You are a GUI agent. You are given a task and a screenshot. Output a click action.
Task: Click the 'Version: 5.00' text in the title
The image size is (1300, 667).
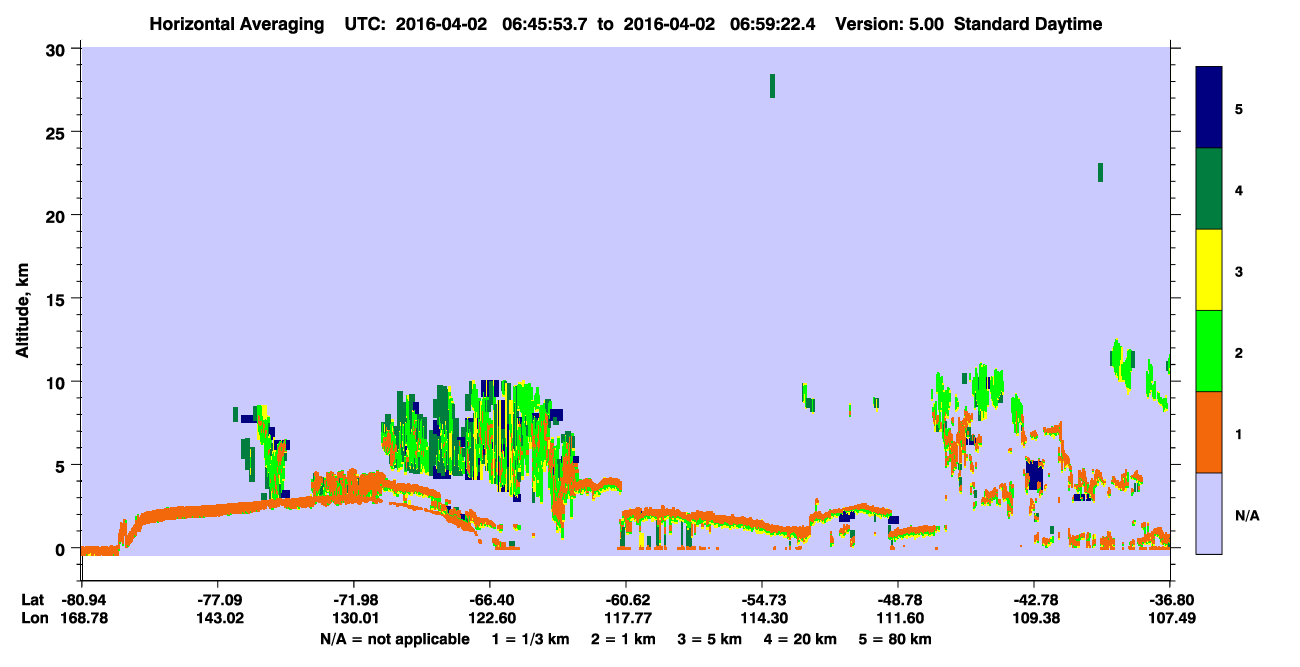(891, 24)
